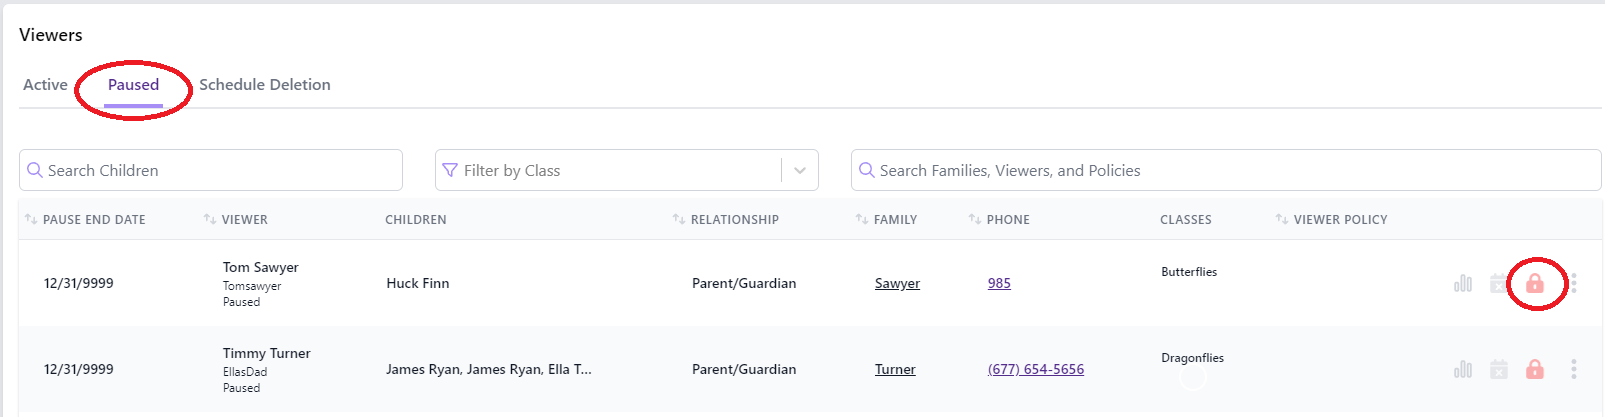This screenshot has height=417, width=1613.
Task: Open the bar chart stats icon for Tom Sawyer
Action: [x=1463, y=283]
